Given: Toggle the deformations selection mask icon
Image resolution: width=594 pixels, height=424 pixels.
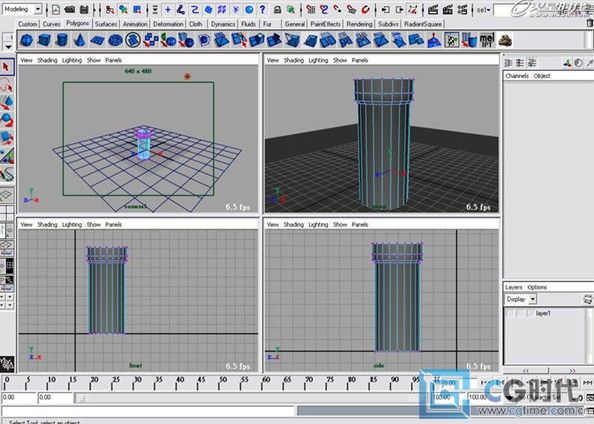Looking at the screenshot, I should [222, 9].
